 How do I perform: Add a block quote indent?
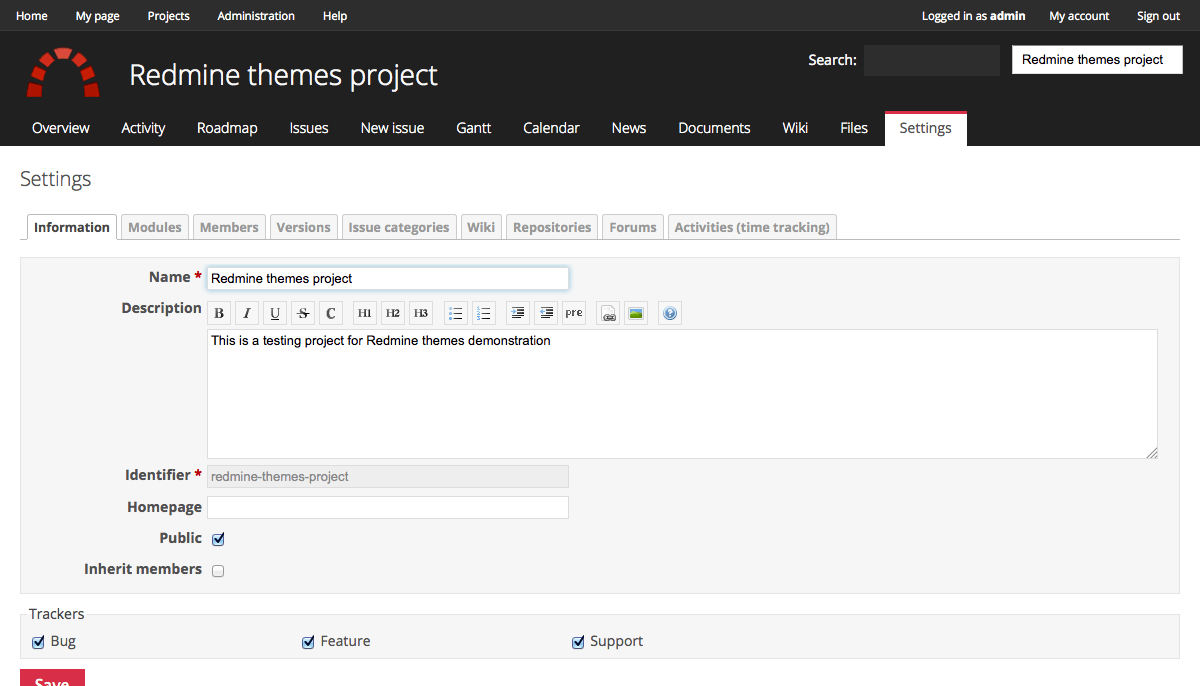pyautogui.click(x=517, y=313)
